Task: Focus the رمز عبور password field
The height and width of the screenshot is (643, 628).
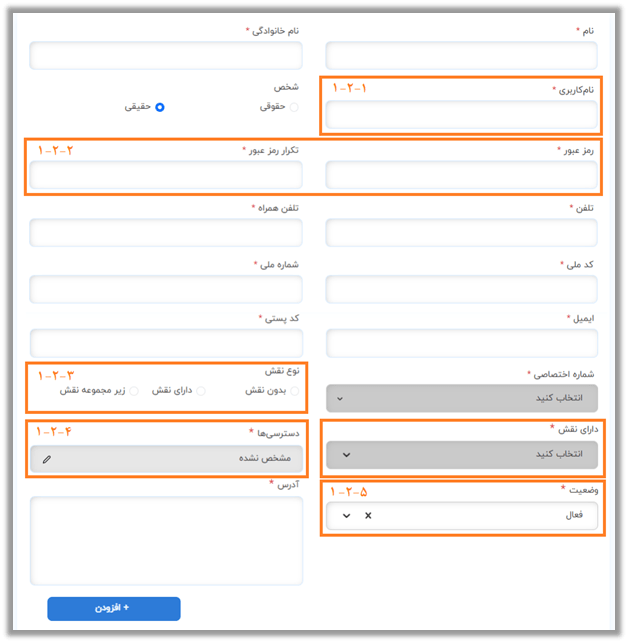Action: tap(462, 175)
